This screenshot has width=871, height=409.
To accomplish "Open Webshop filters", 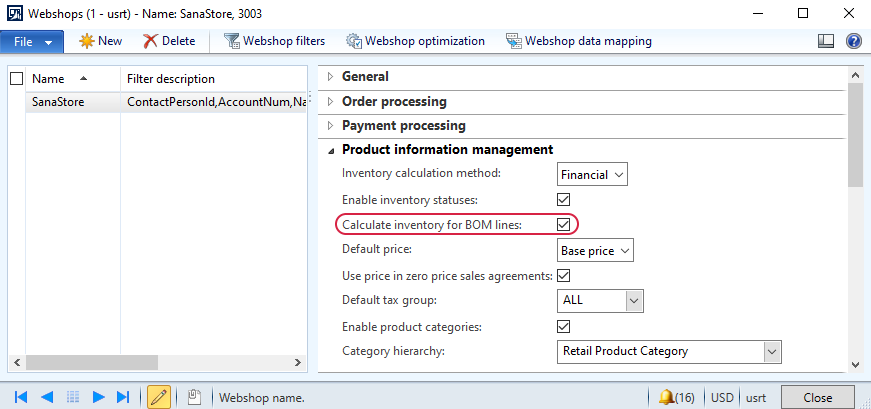I will [274, 41].
